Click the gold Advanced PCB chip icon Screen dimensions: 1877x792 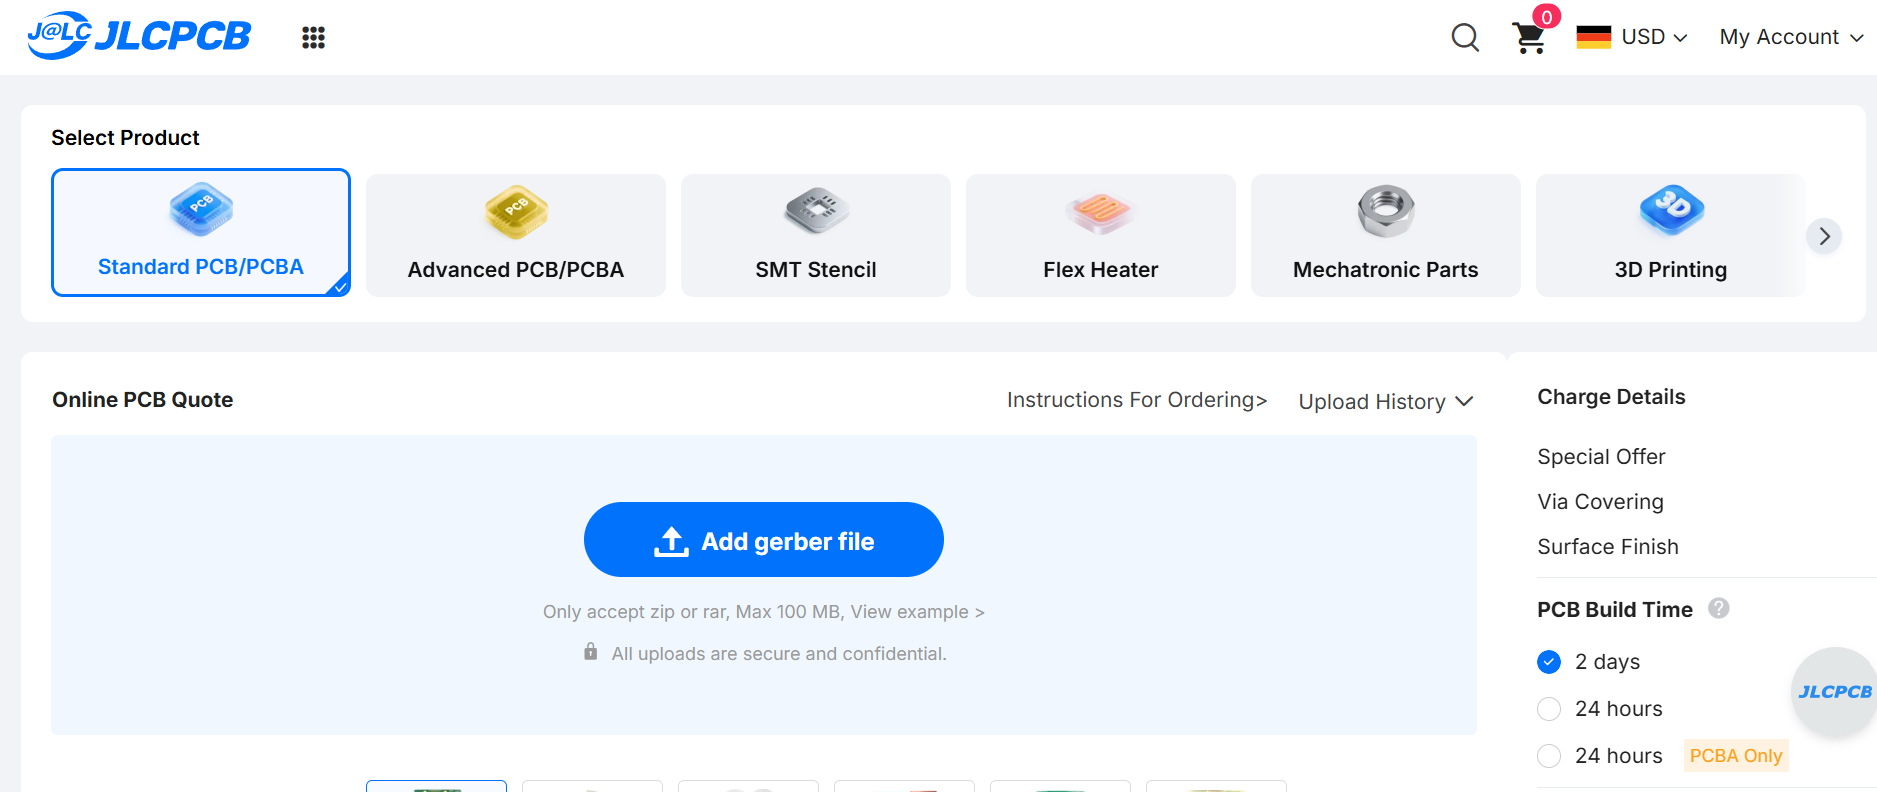coord(516,212)
